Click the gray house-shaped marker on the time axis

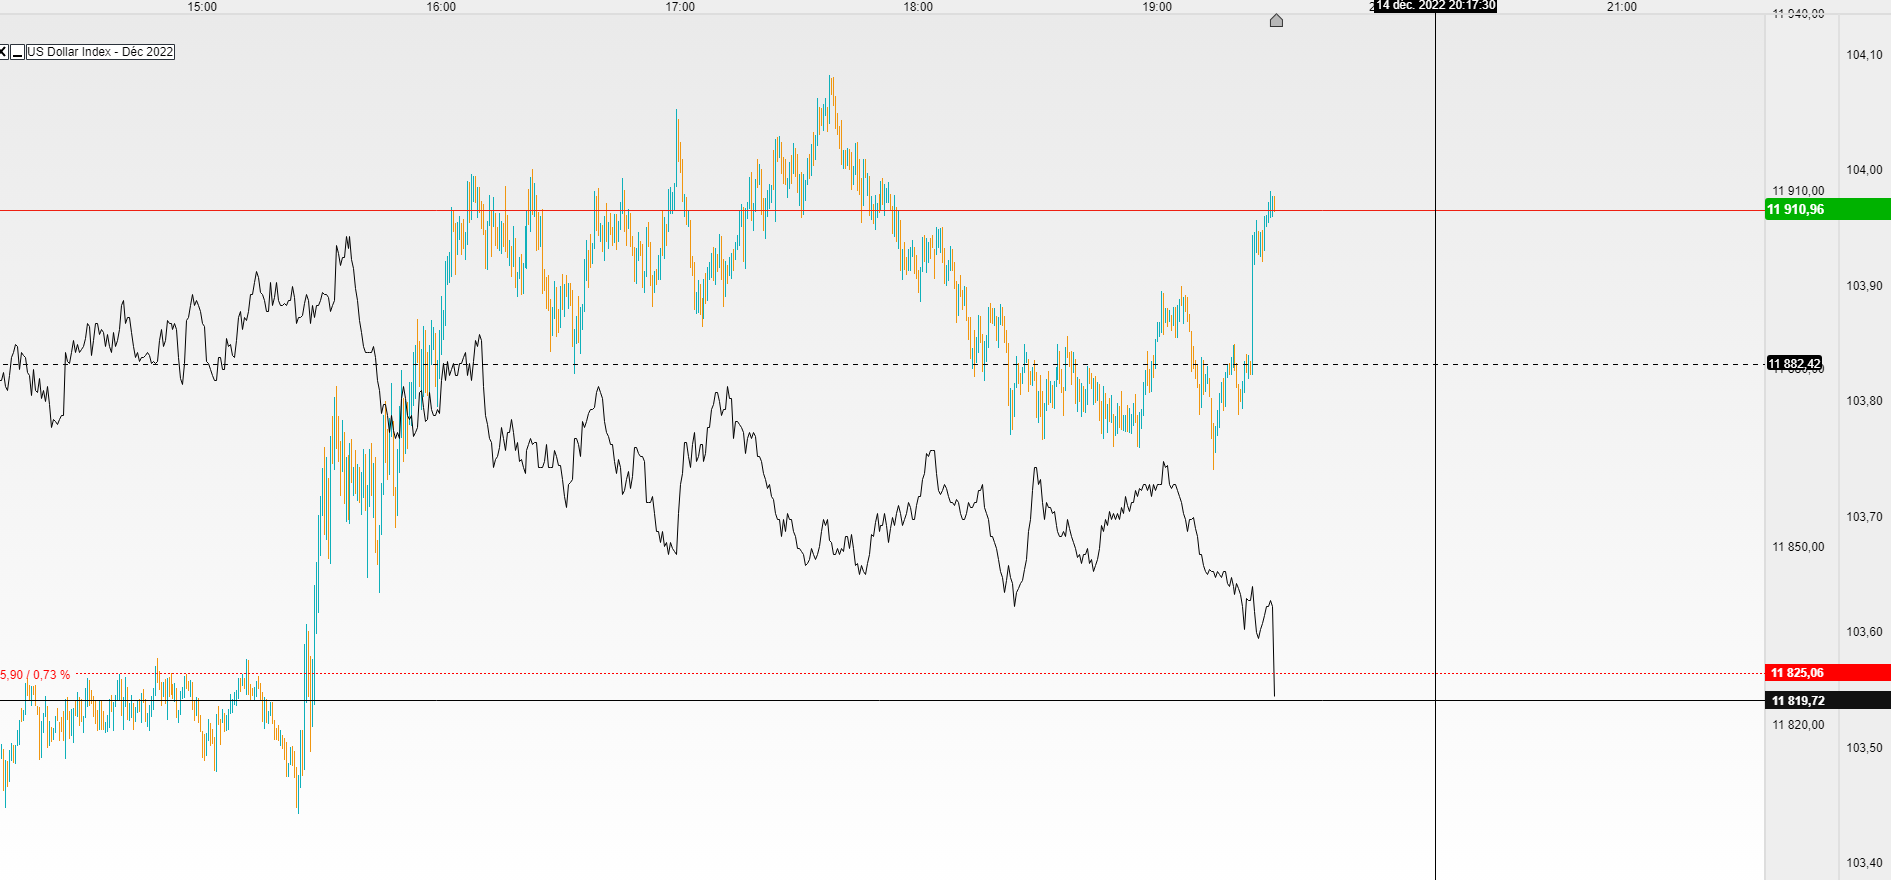tap(1276, 20)
